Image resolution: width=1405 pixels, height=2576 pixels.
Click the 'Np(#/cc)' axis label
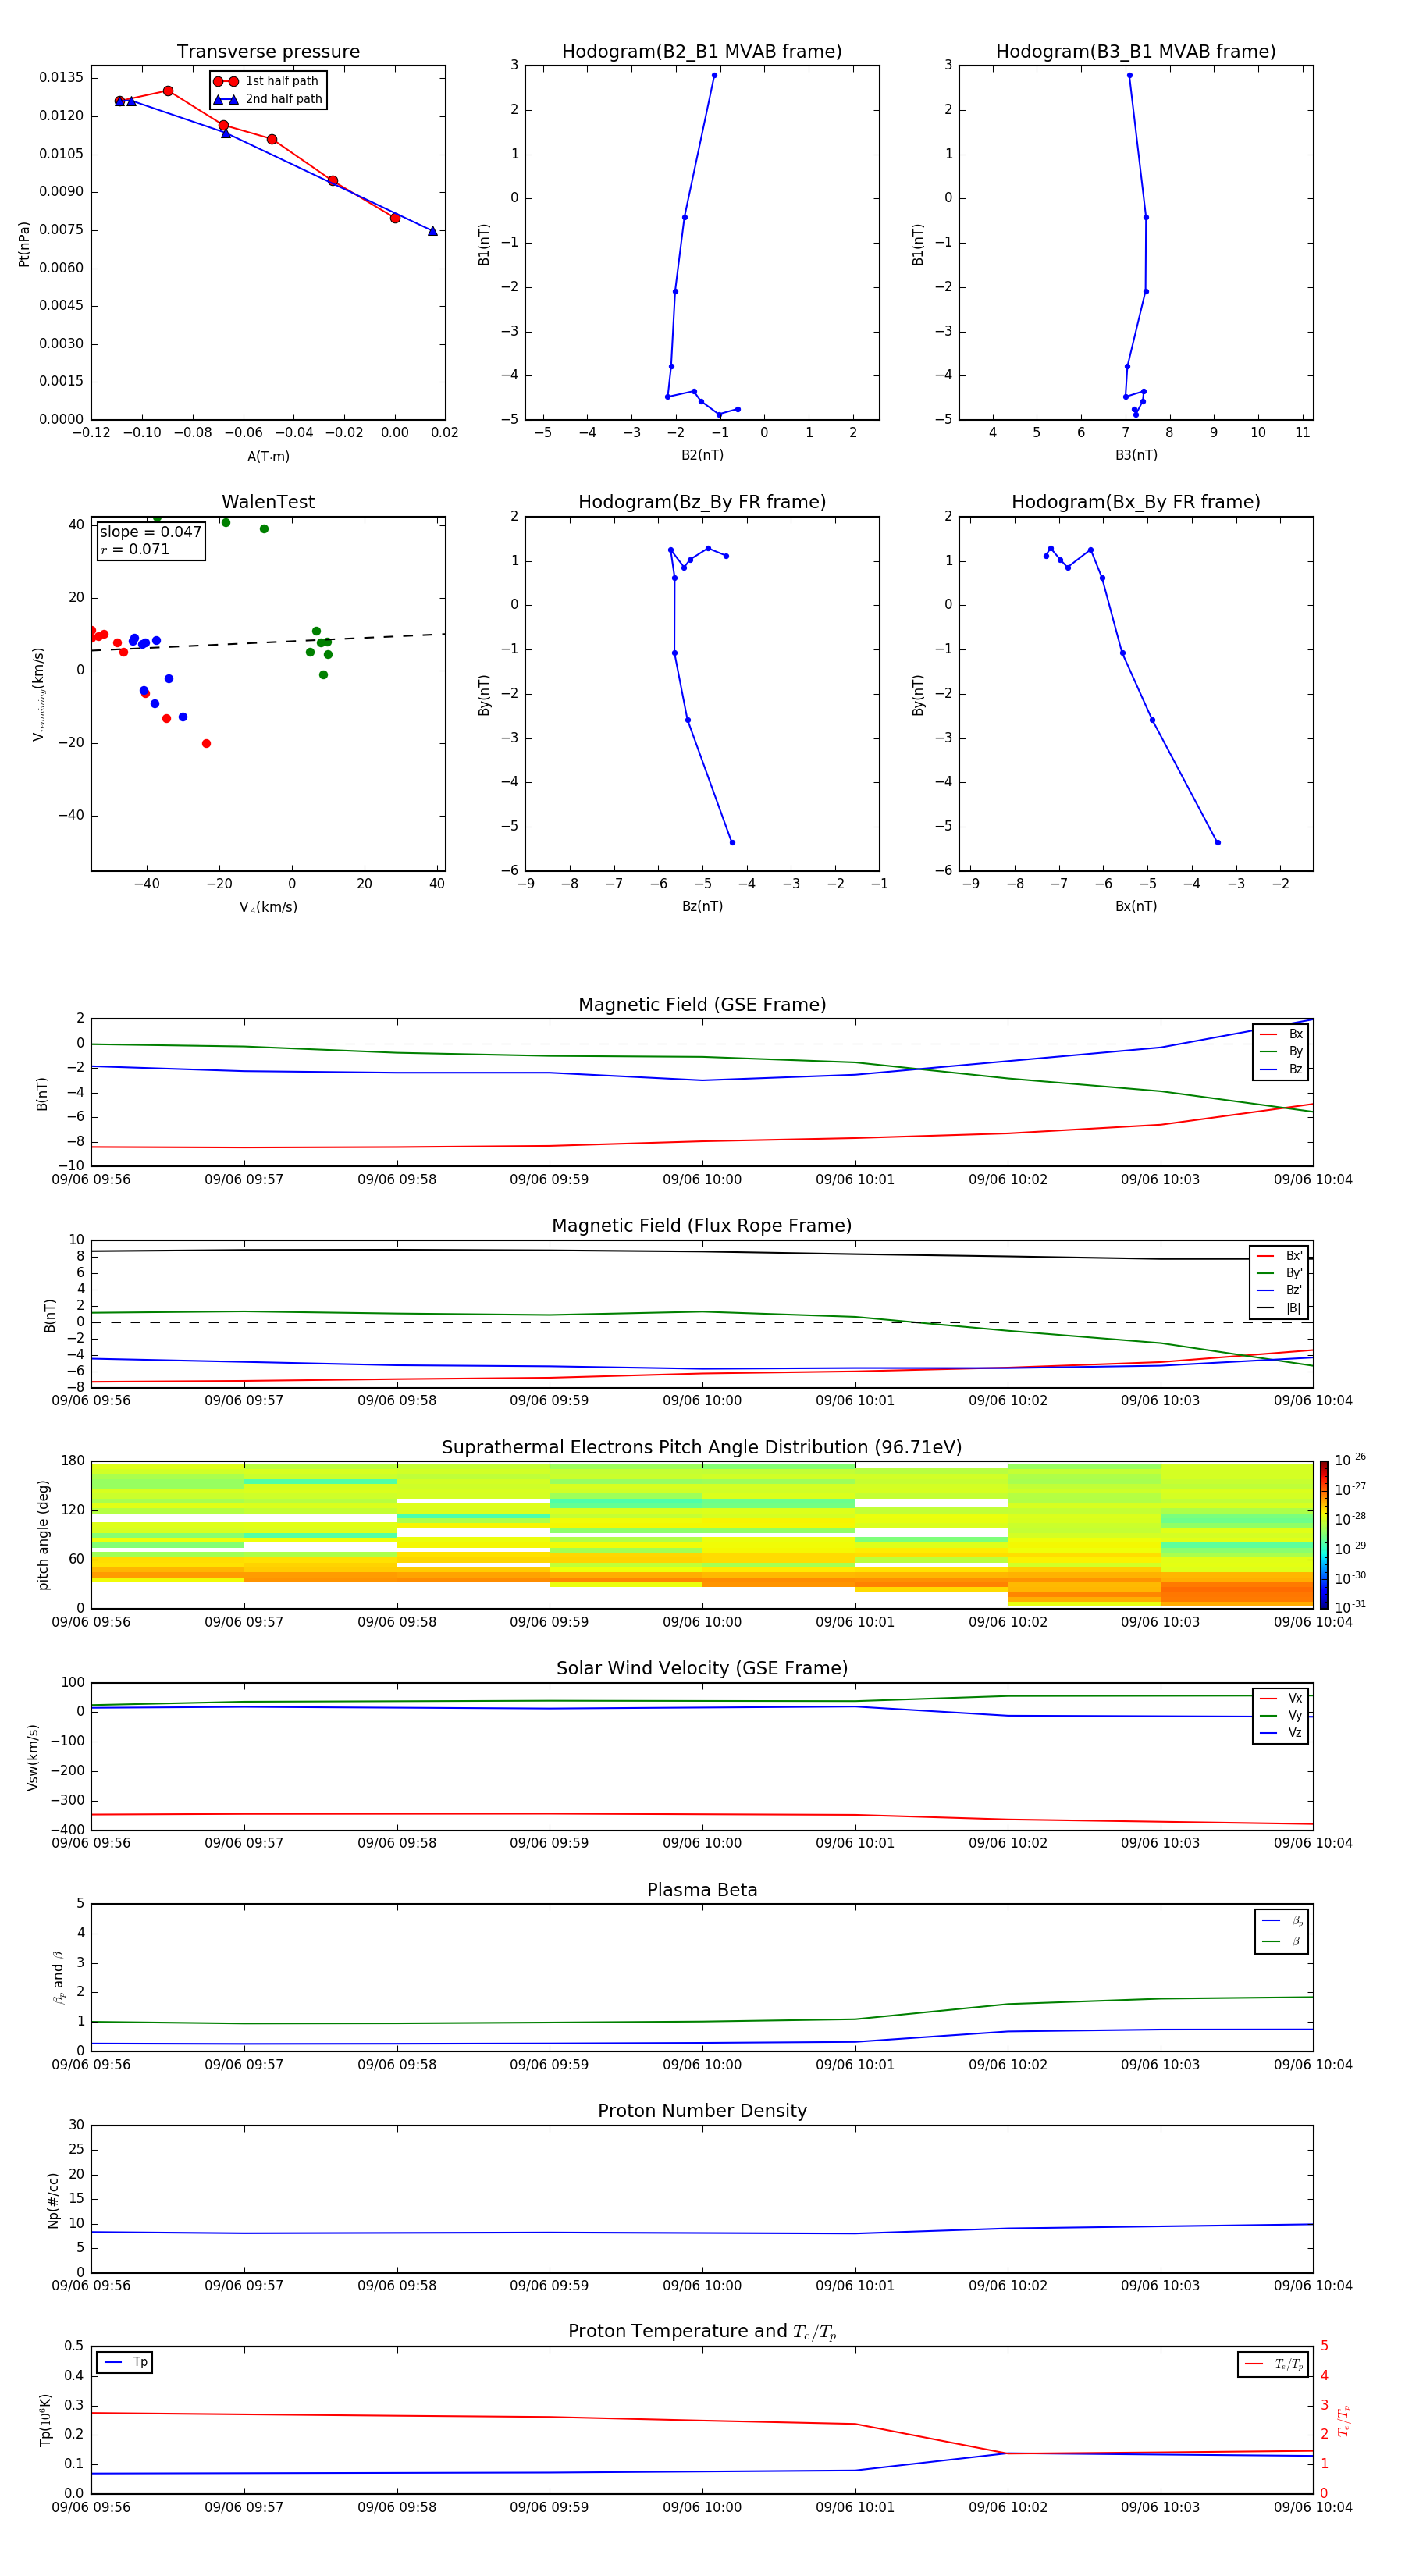point(53,2199)
